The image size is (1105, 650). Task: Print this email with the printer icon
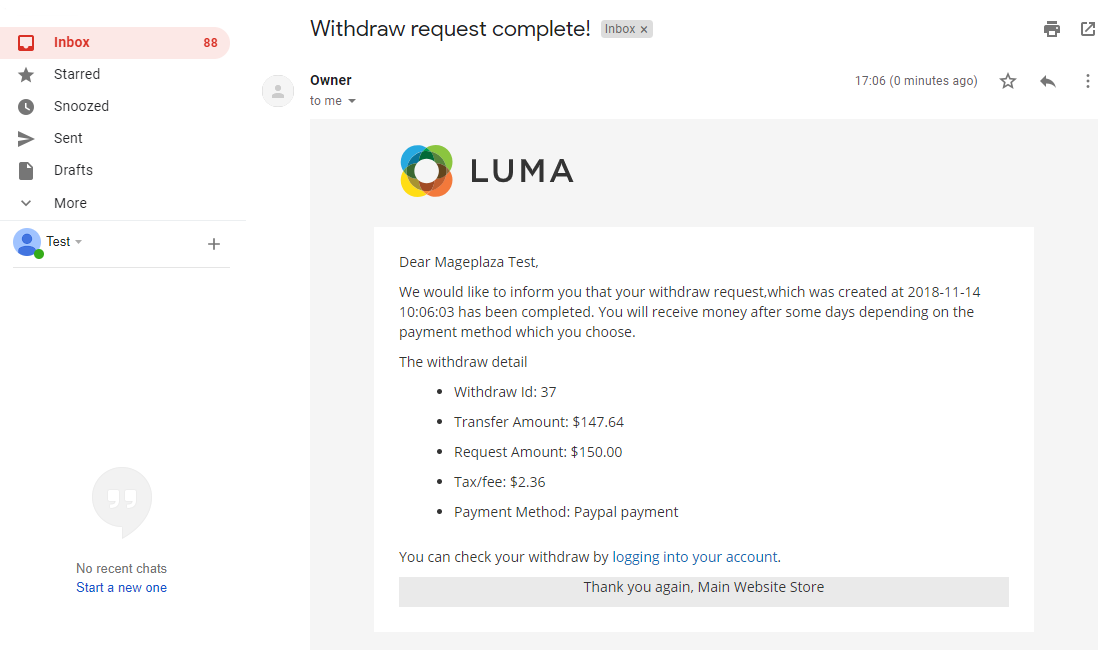[1051, 29]
